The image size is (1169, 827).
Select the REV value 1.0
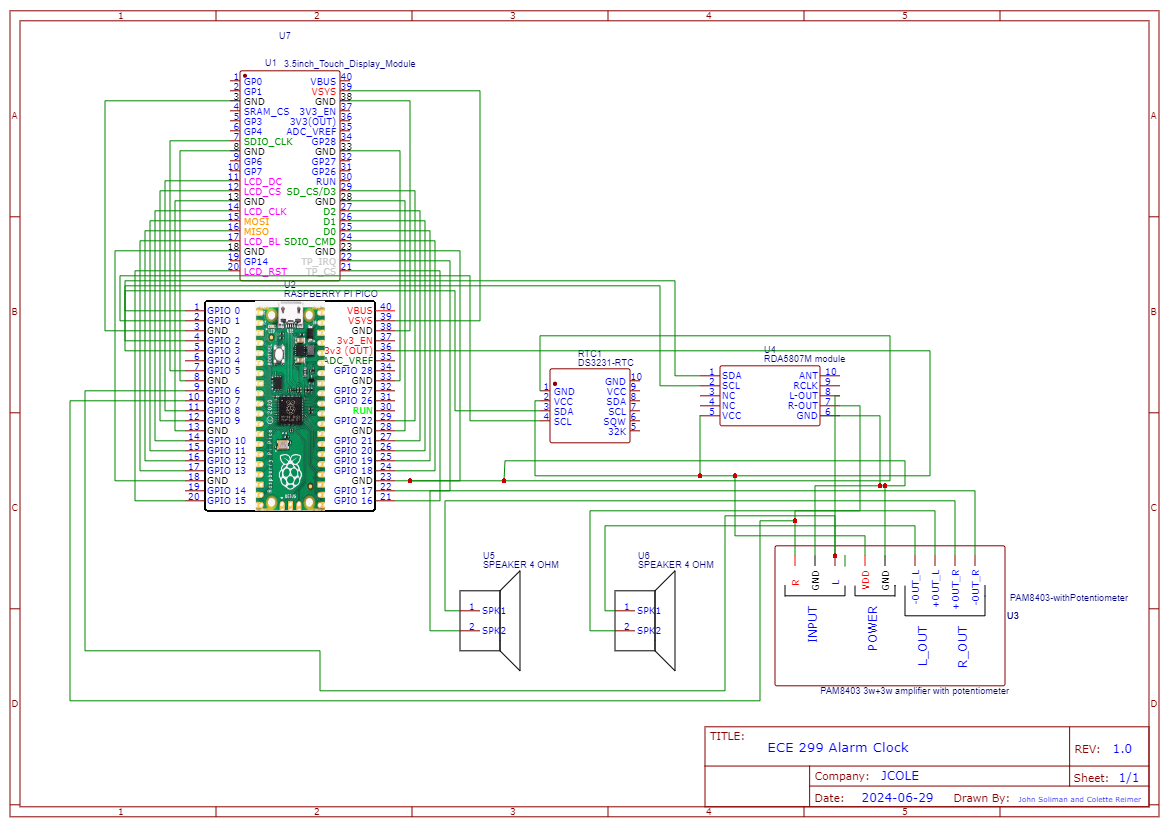tap(1122, 749)
